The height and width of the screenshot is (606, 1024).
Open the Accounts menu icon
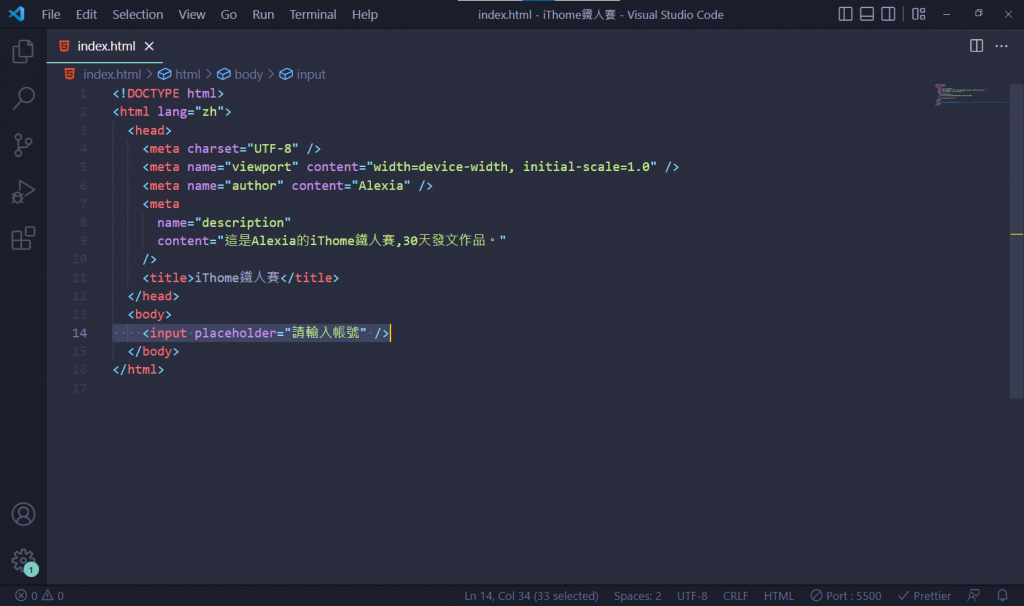point(23,515)
